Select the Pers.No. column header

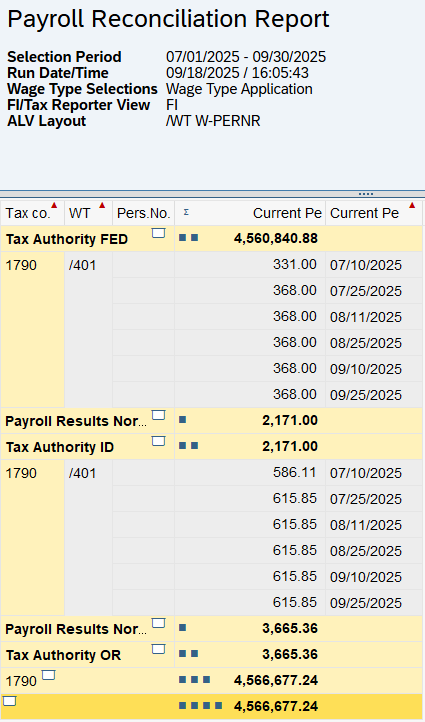[x=143, y=213]
